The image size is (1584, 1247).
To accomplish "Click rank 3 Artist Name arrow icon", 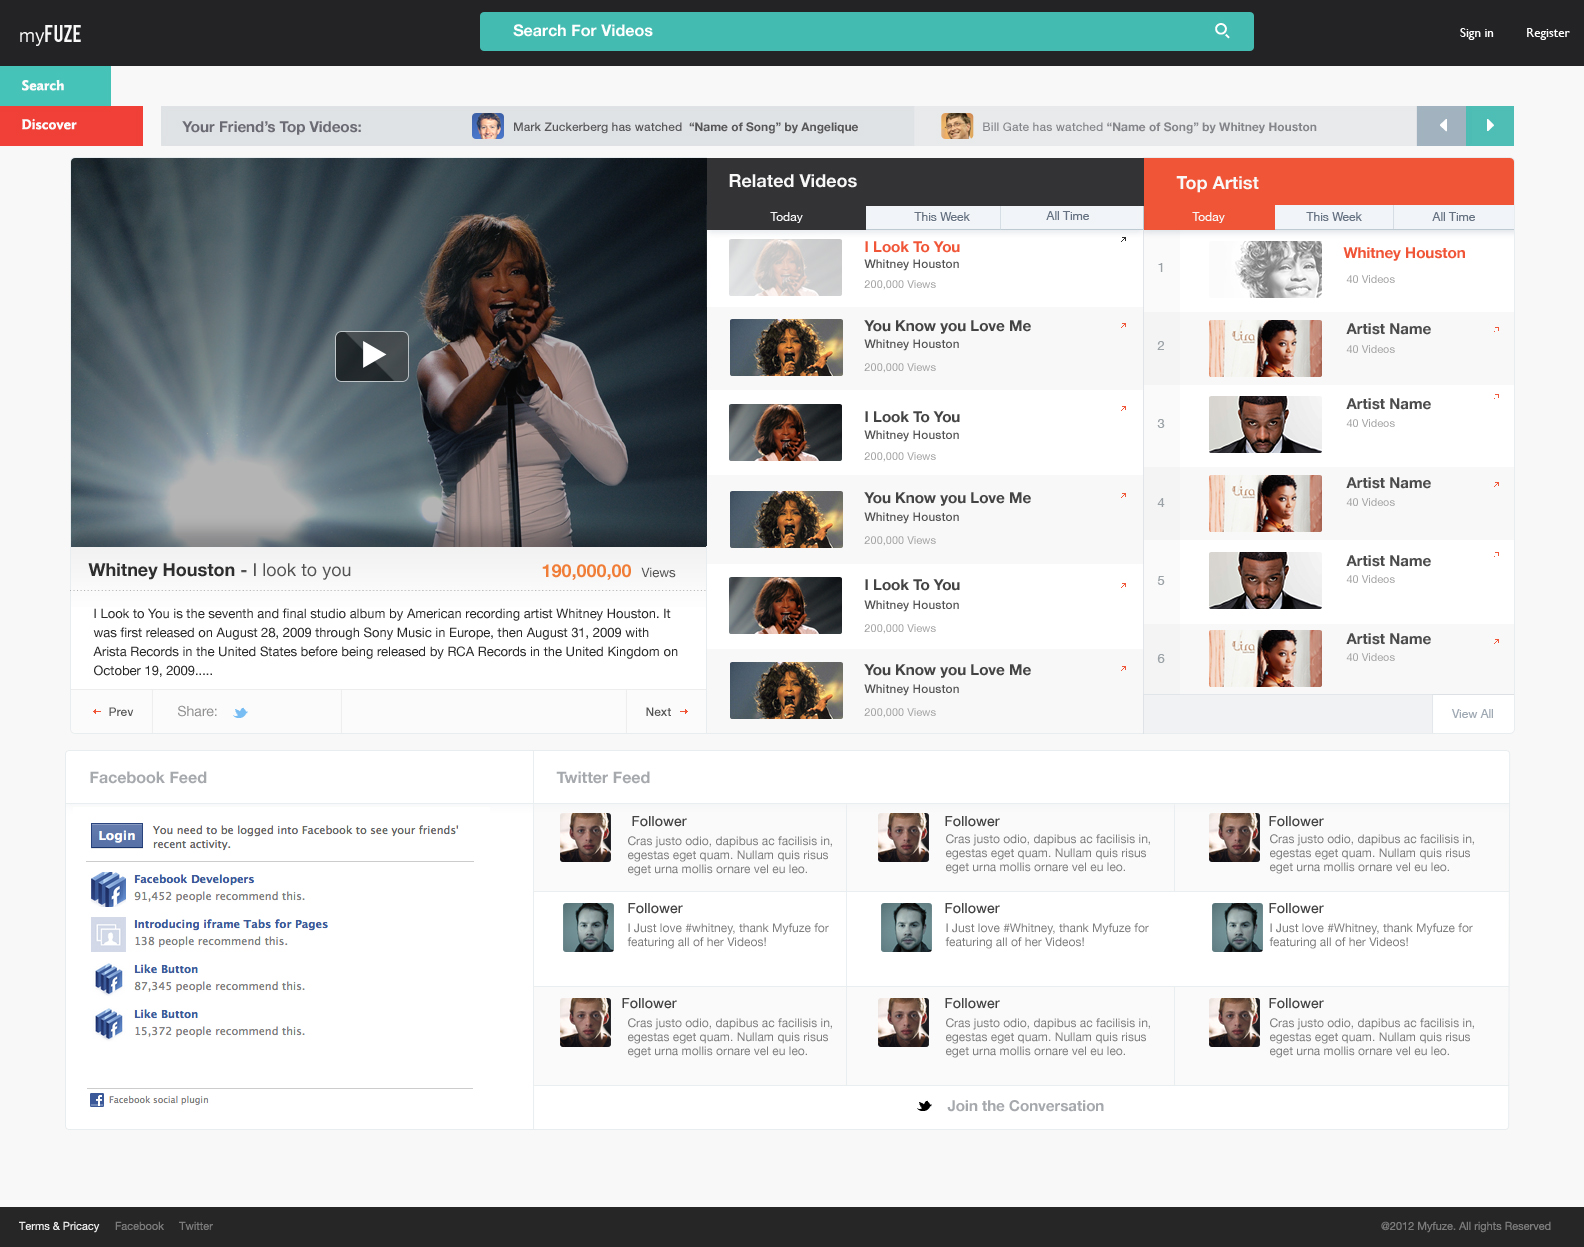I will coord(1496,397).
